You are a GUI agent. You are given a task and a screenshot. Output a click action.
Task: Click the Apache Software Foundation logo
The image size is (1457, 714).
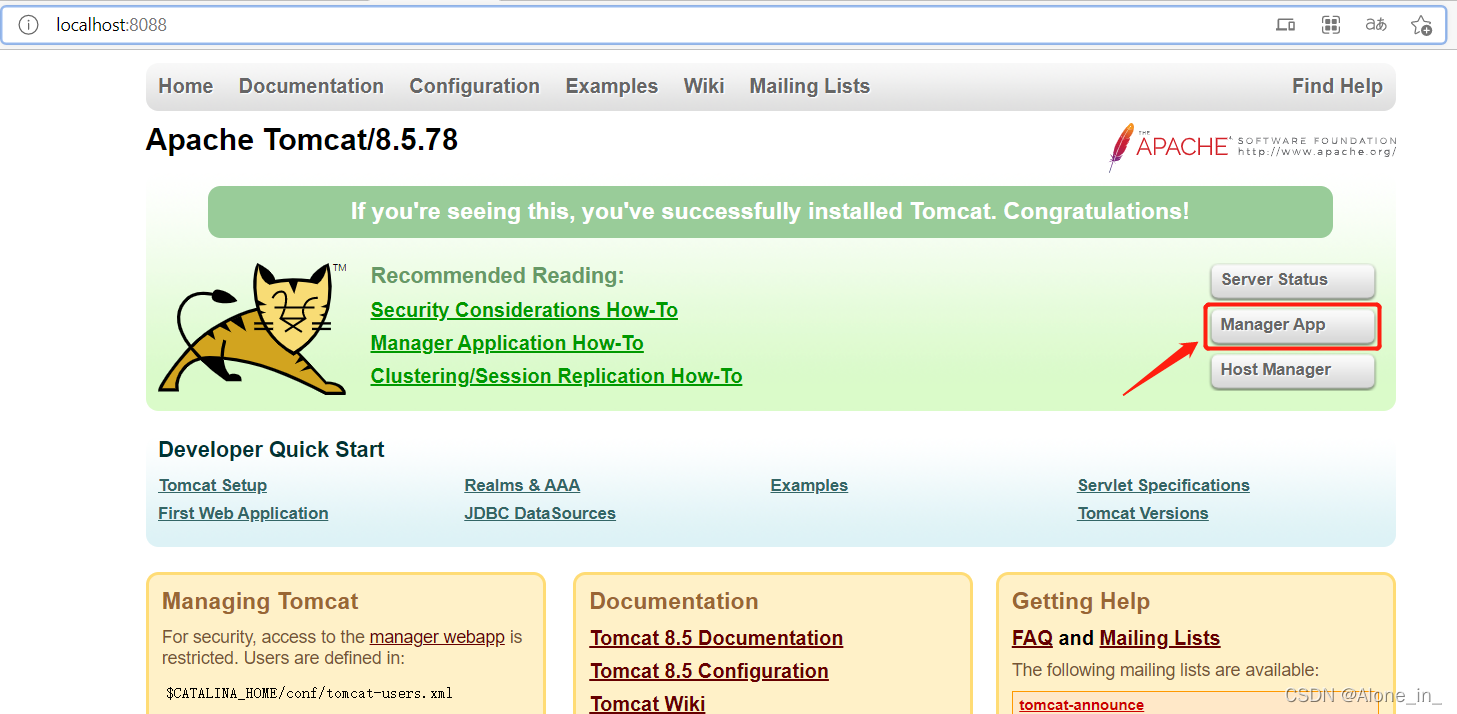click(x=1252, y=147)
